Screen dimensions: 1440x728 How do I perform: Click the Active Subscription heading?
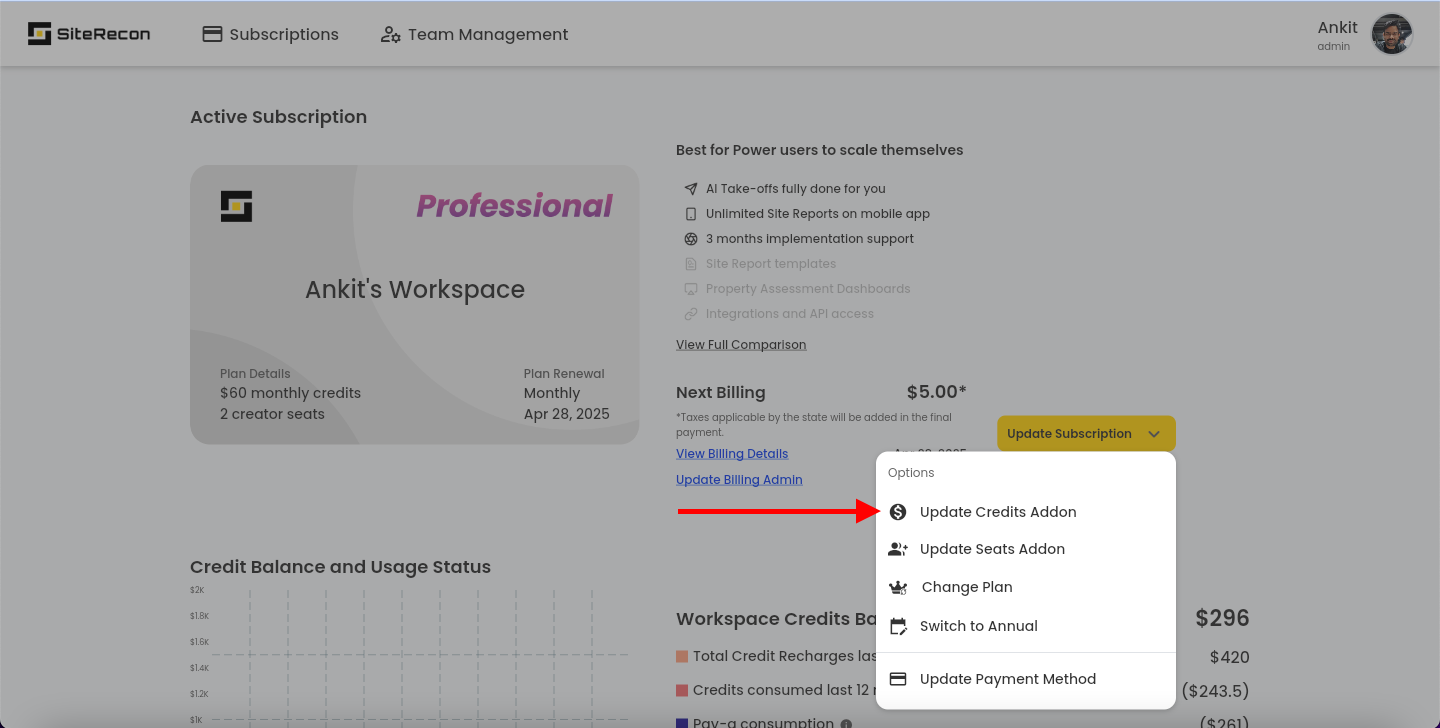278,117
